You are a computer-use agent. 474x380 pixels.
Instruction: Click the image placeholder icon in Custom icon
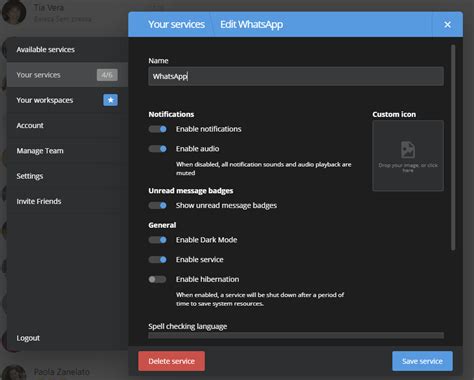[x=408, y=150]
